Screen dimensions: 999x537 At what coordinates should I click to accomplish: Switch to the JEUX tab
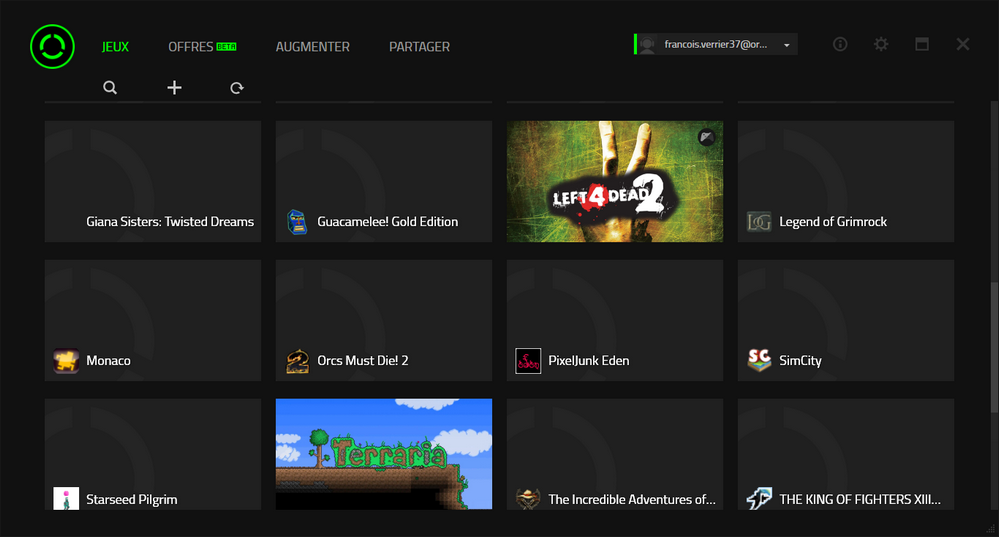115,47
